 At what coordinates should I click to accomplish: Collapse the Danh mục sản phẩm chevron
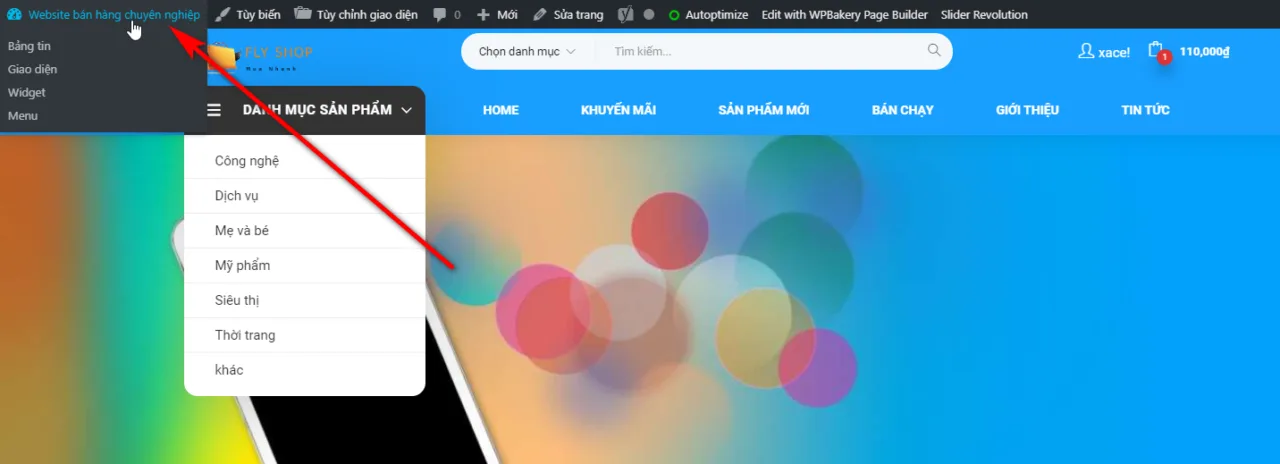pyautogui.click(x=406, y=110)
